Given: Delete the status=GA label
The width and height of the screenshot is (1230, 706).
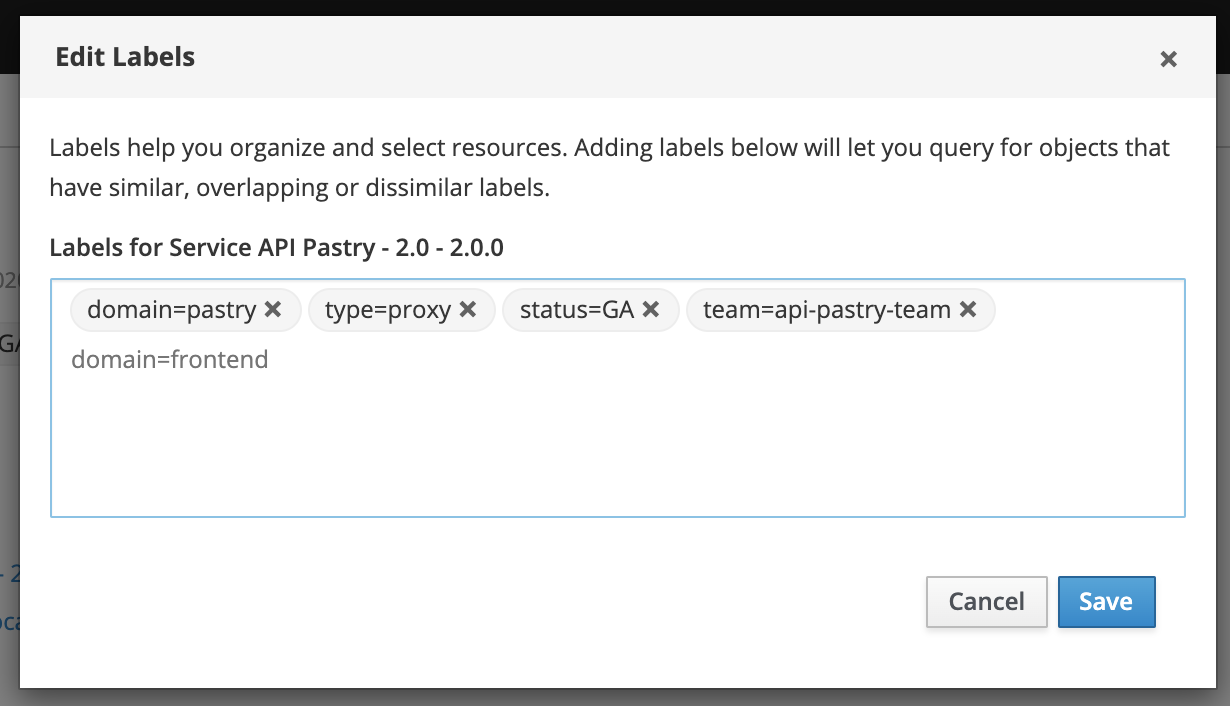Looking at the screenshot, I should [651, 310].
